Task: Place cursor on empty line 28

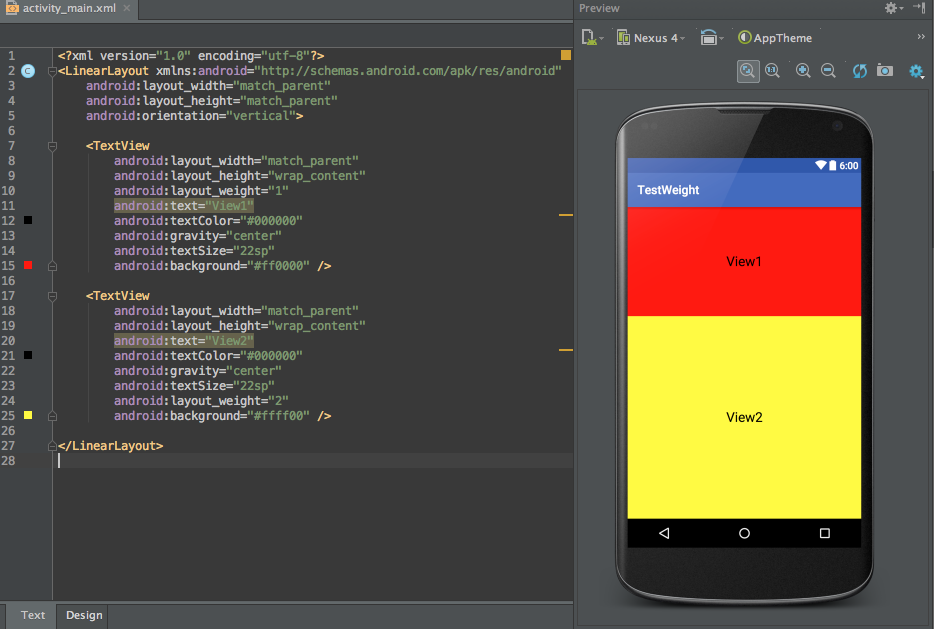Action: coord(315,460)
